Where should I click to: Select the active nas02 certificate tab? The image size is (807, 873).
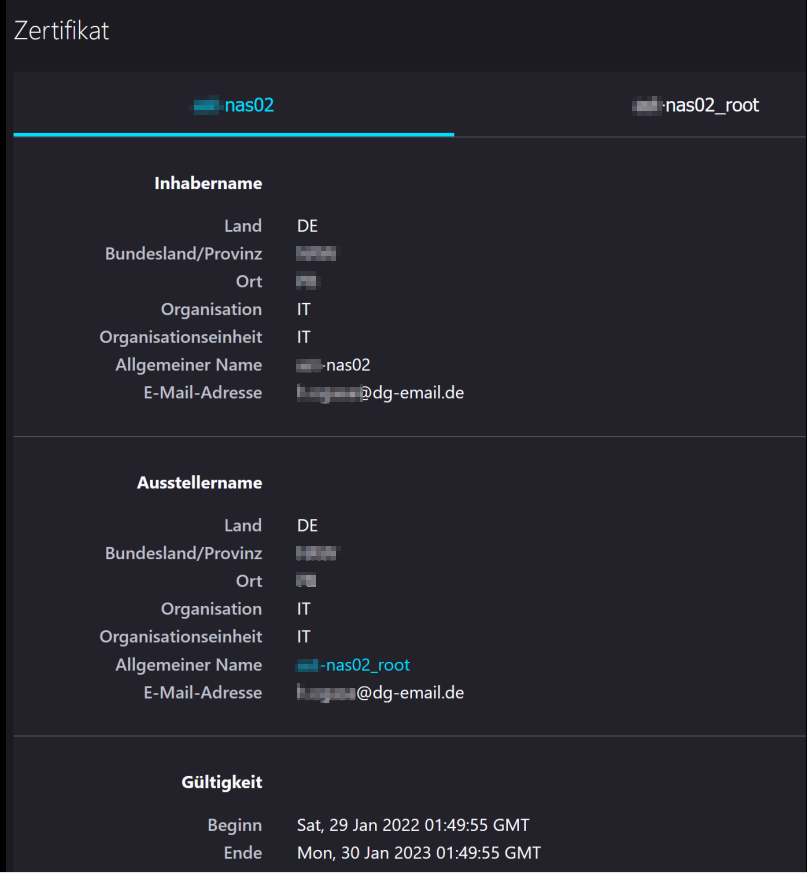(233, 105)
